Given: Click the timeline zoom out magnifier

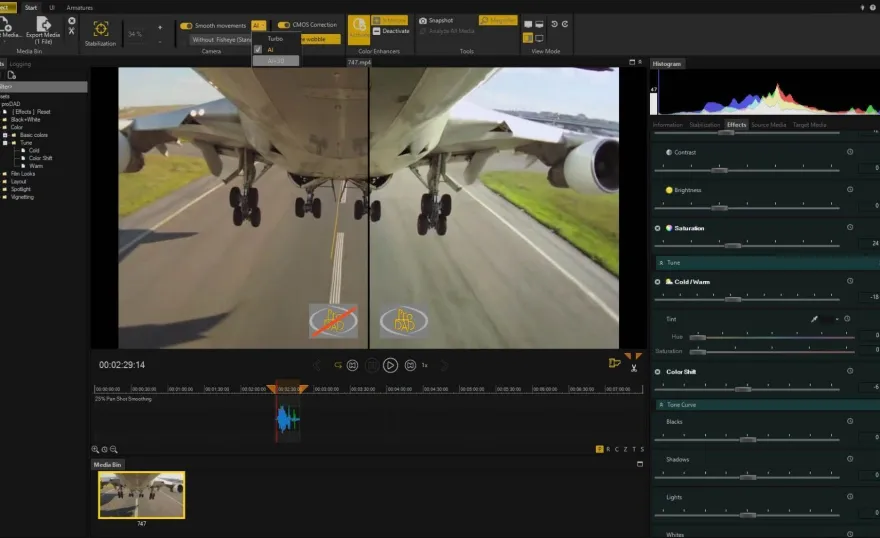Looking at the screenshot, I should click(114, 449).
